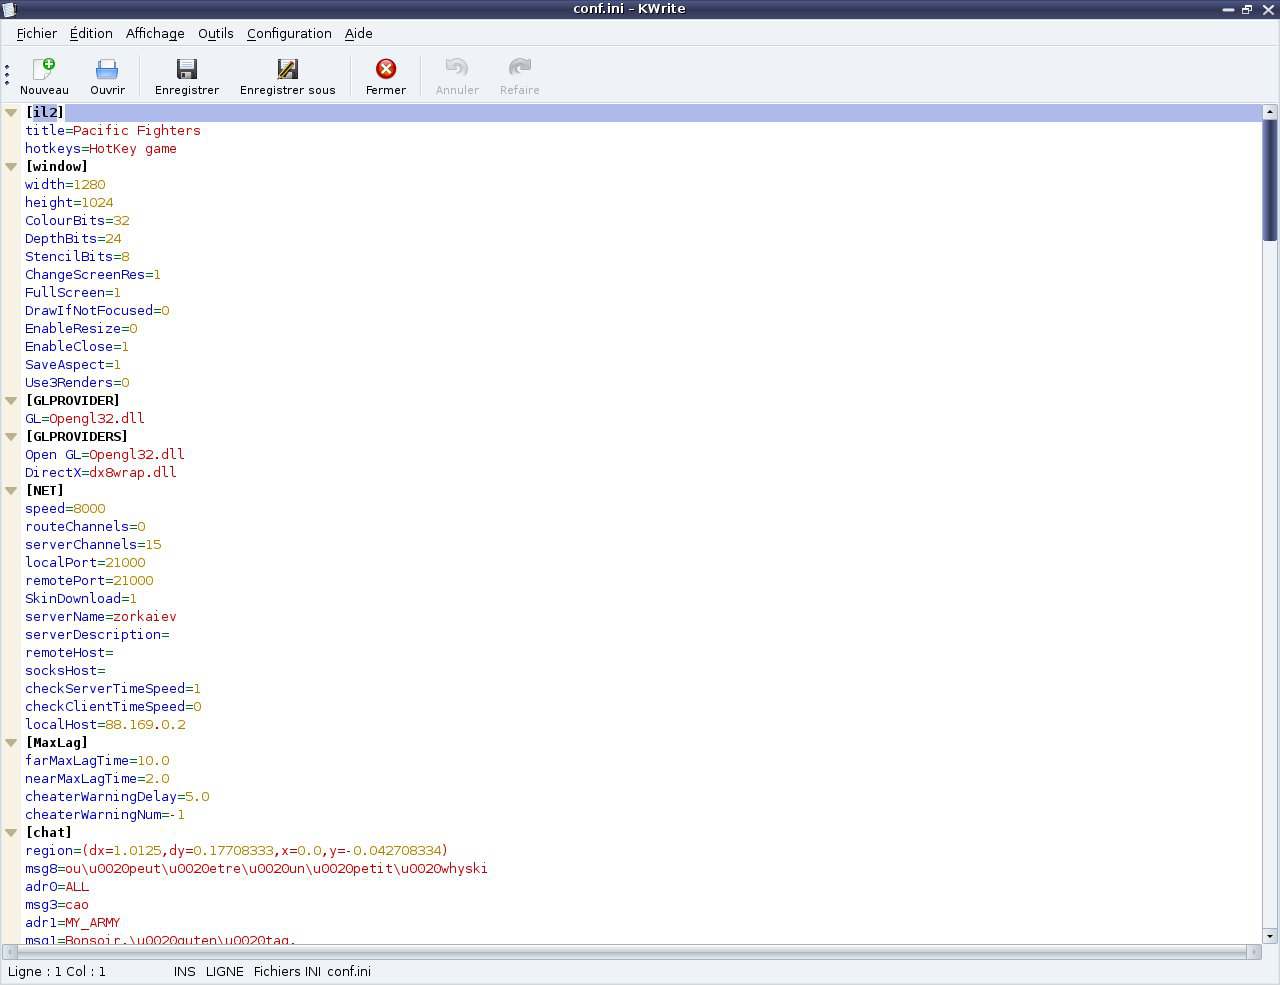Viewport: 1280px width, 985px height.
Task: Click the Use3Renders=0 line
Action: (77, 383)
